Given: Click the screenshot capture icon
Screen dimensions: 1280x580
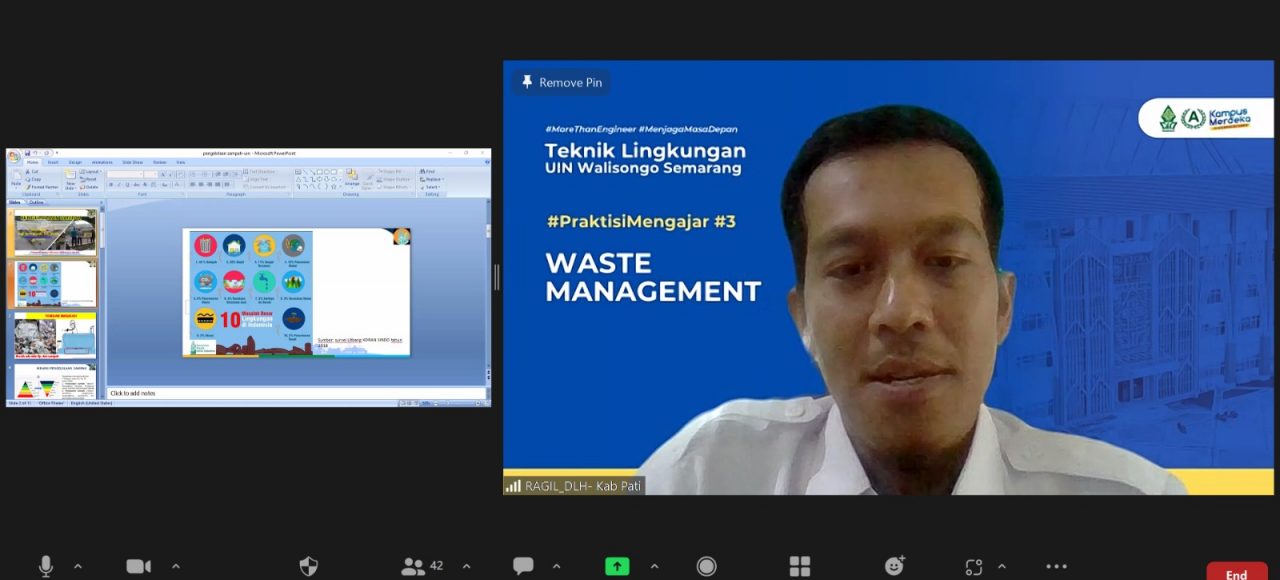Looking at the screenshot, I should pos(974,567).
